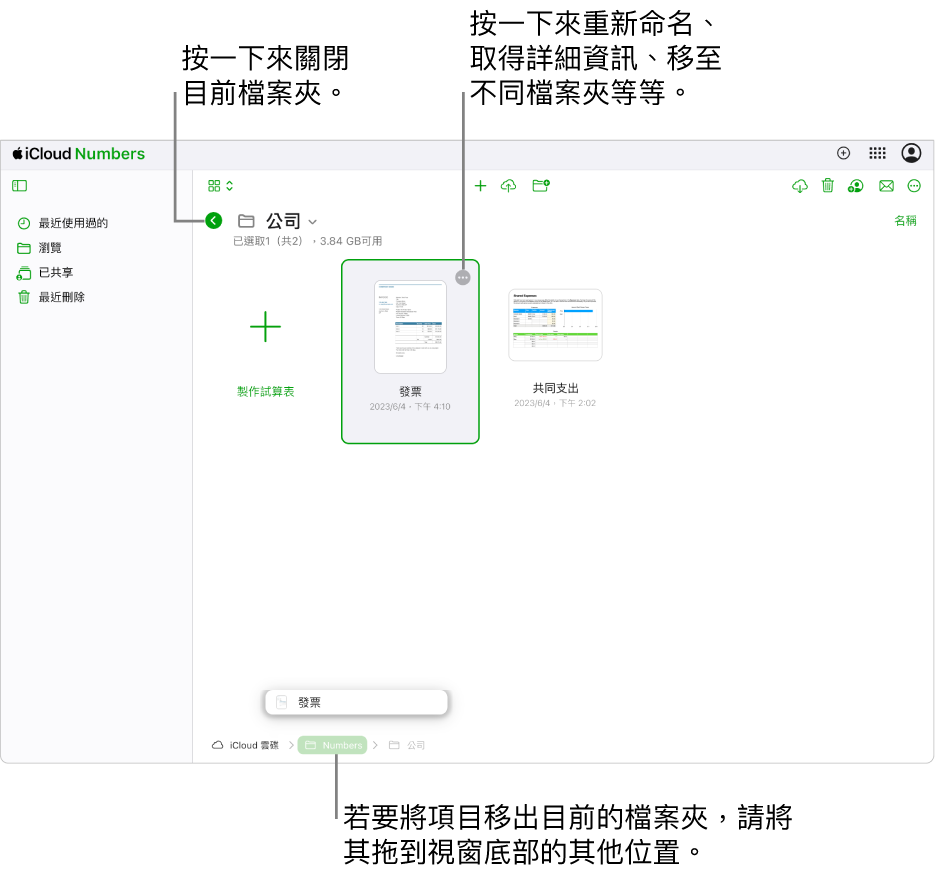Toggle the sidebar panel icon

pos(20,186)
